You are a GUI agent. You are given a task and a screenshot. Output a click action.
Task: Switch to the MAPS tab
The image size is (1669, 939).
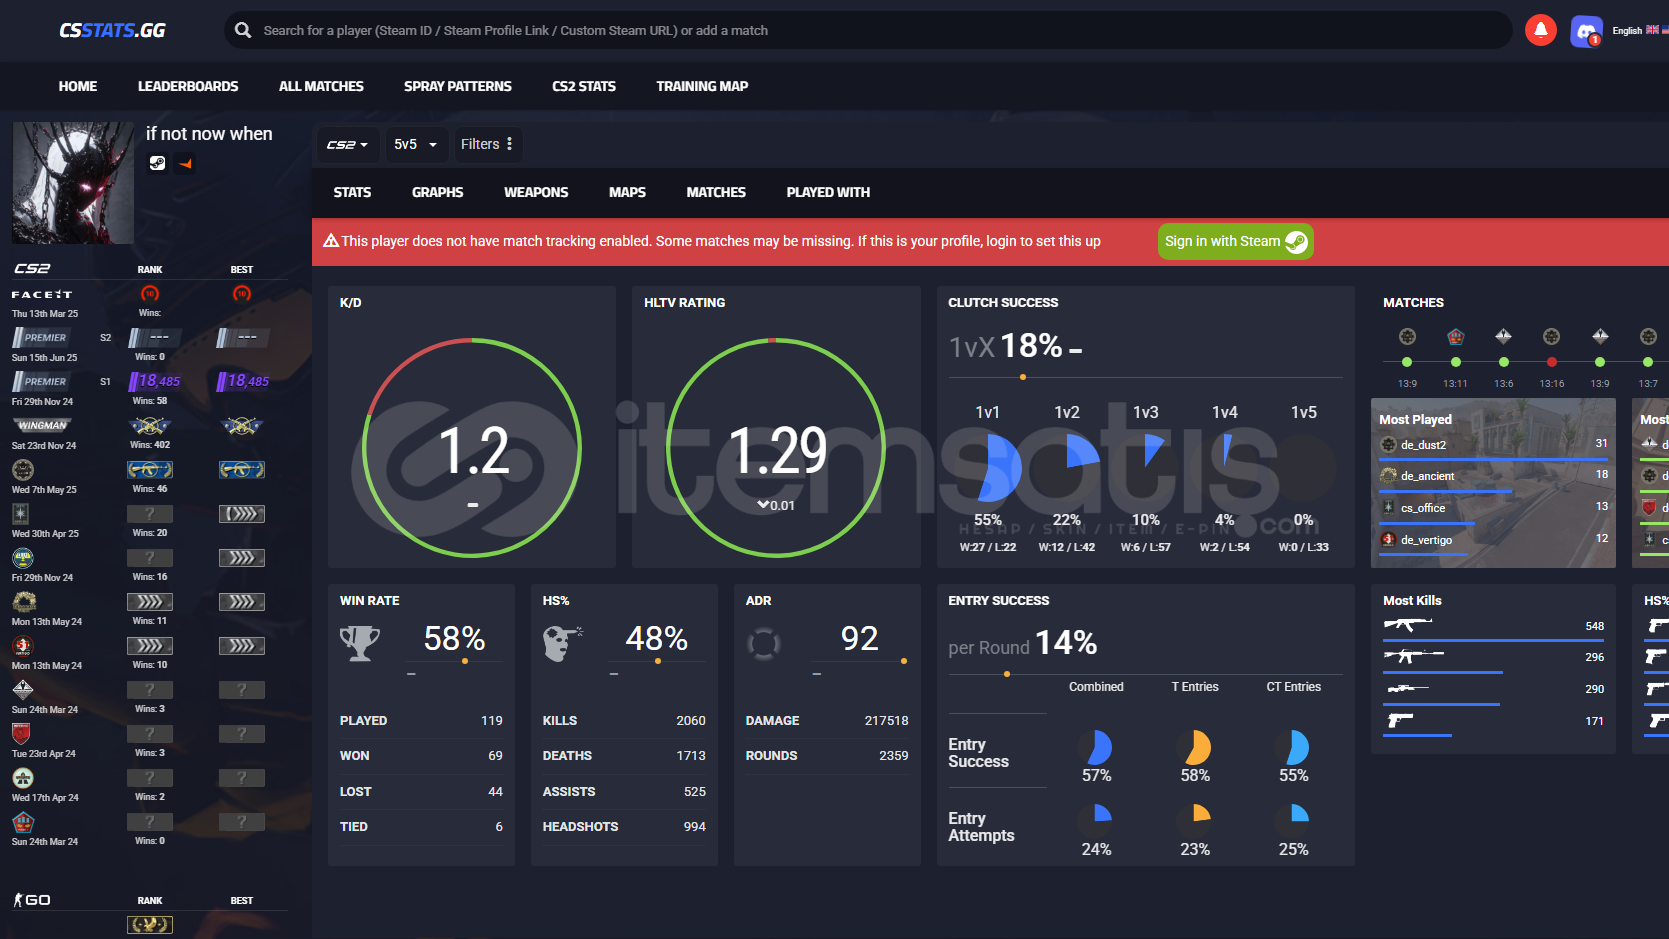click(x=627, y=192)
